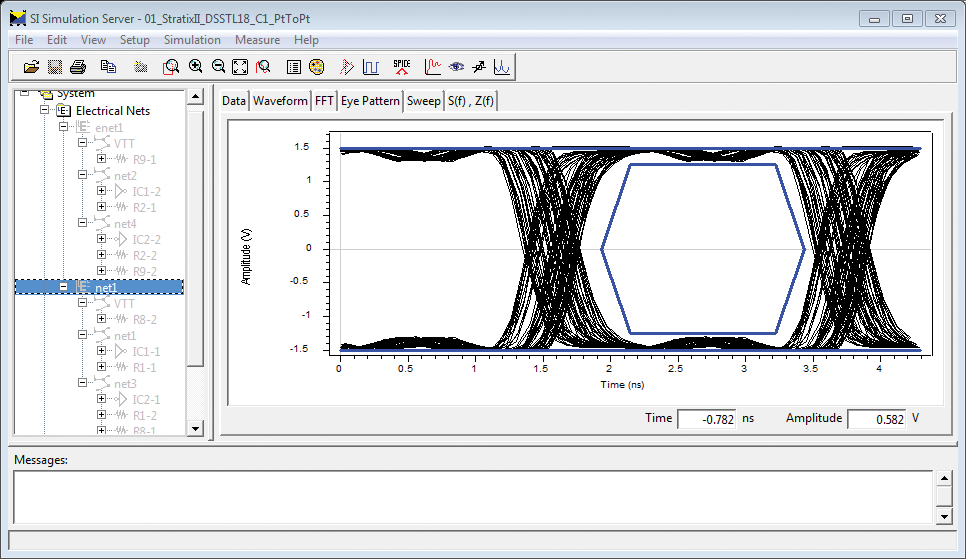Click the Open file folder icon
This screenshot has height=559, width=966.
tap(31, 67)
